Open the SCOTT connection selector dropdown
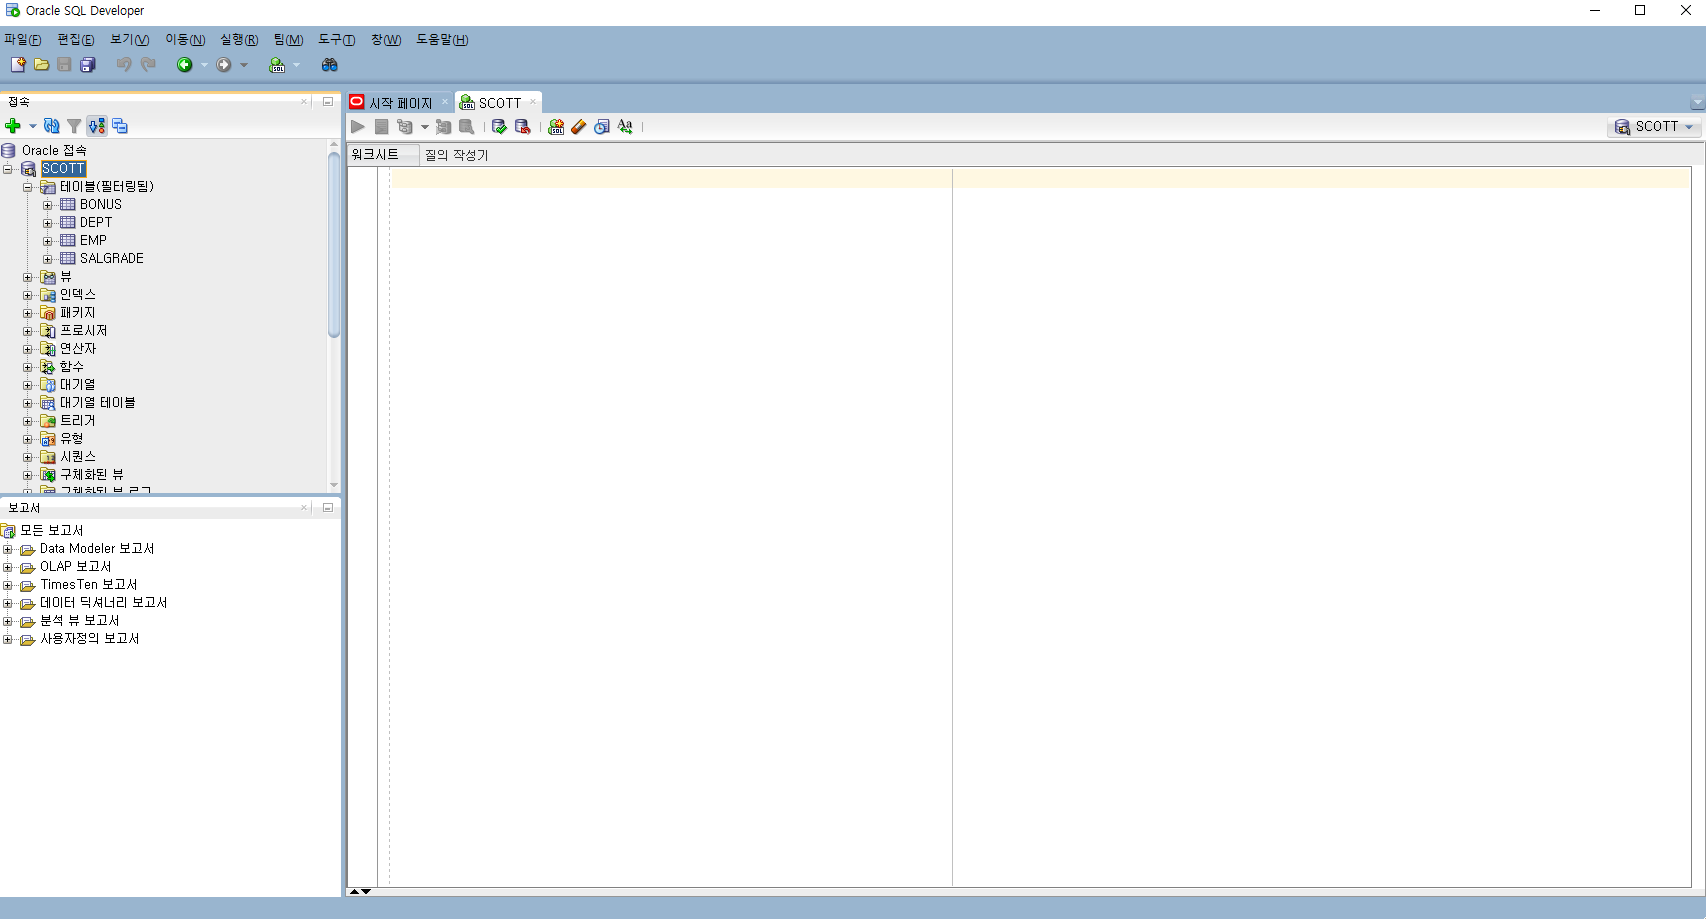Image resolution: width=1706 pixels, height=919 pixels. 1654,127
